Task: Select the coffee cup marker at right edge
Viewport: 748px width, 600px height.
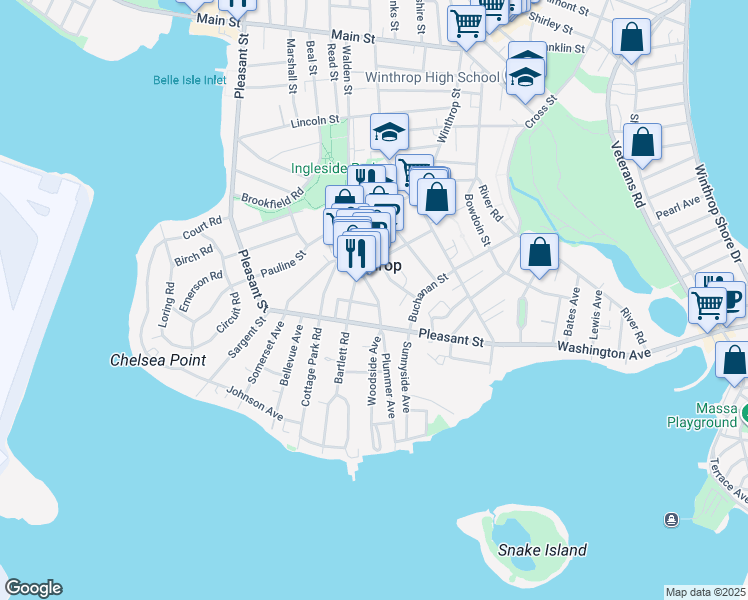Action: pyautogui.click(x=732, y=300)
